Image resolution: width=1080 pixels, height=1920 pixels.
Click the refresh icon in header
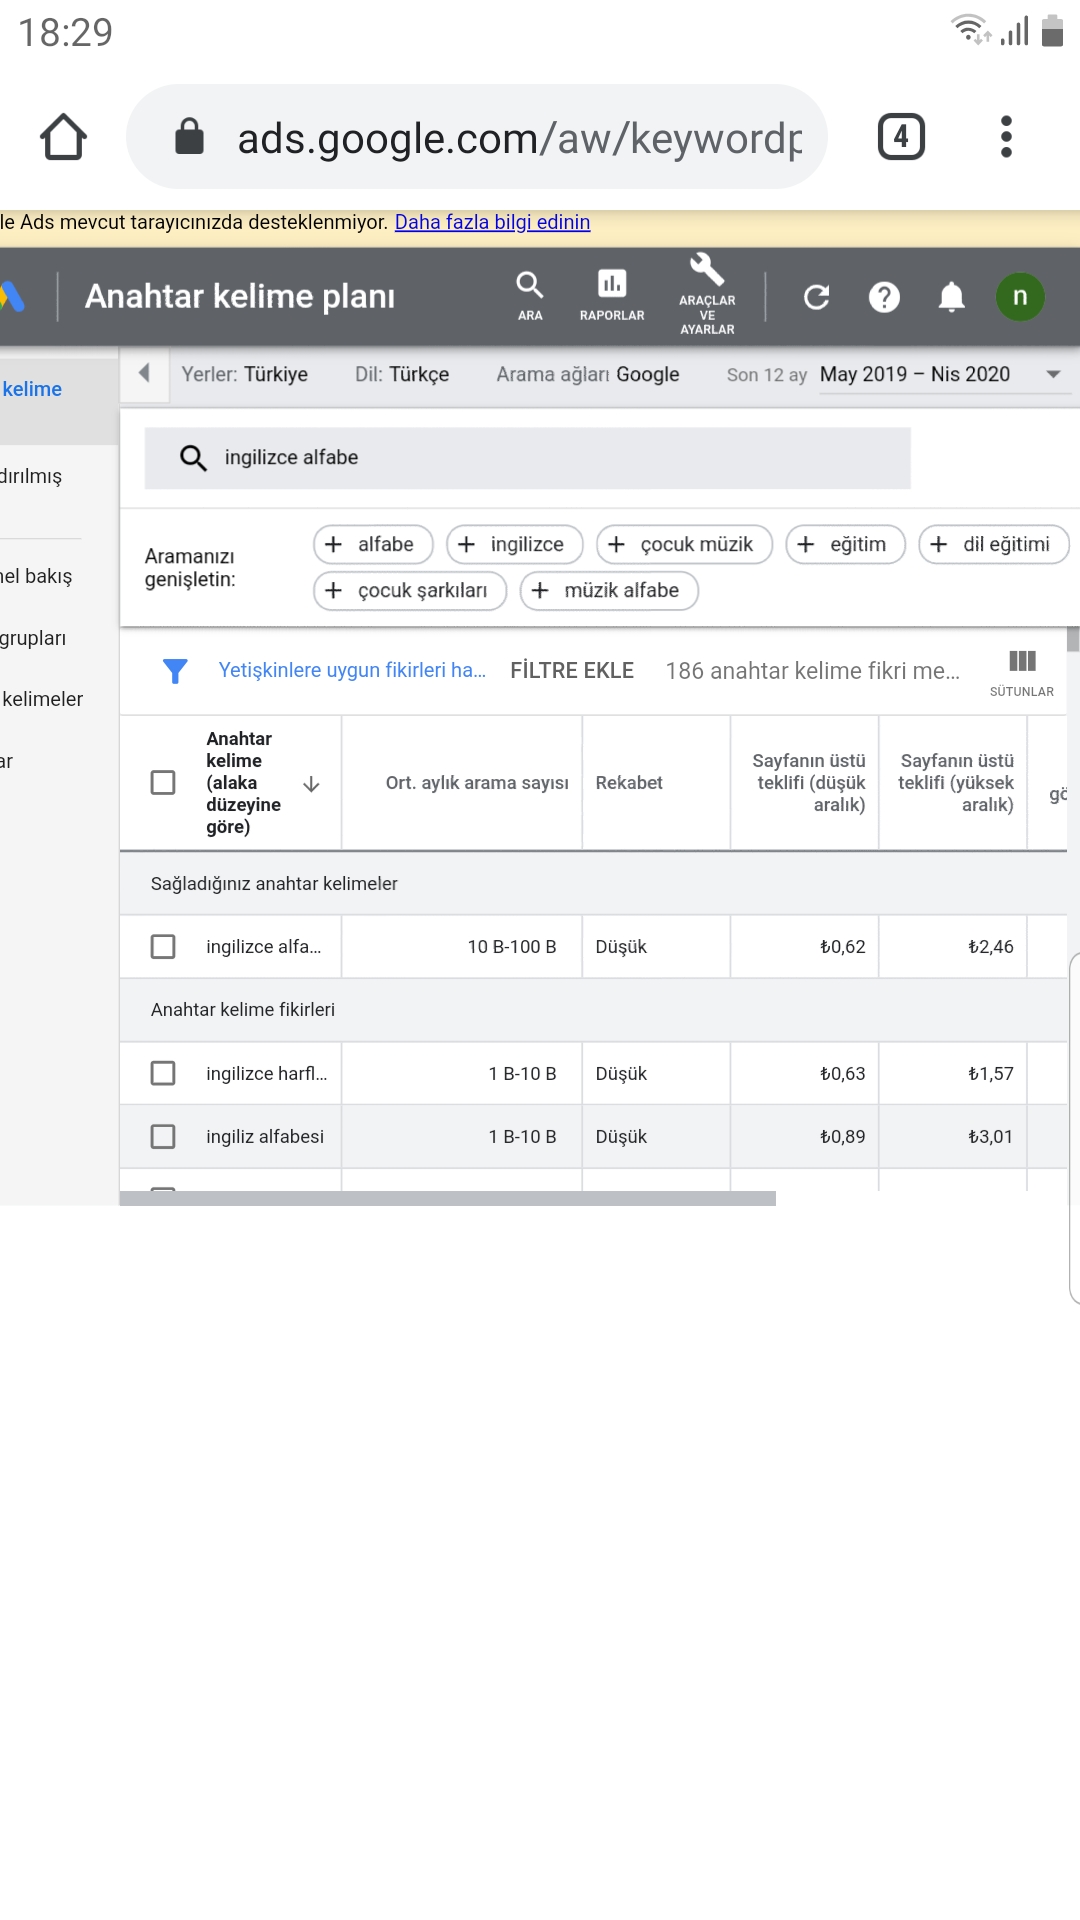(817, 297)
